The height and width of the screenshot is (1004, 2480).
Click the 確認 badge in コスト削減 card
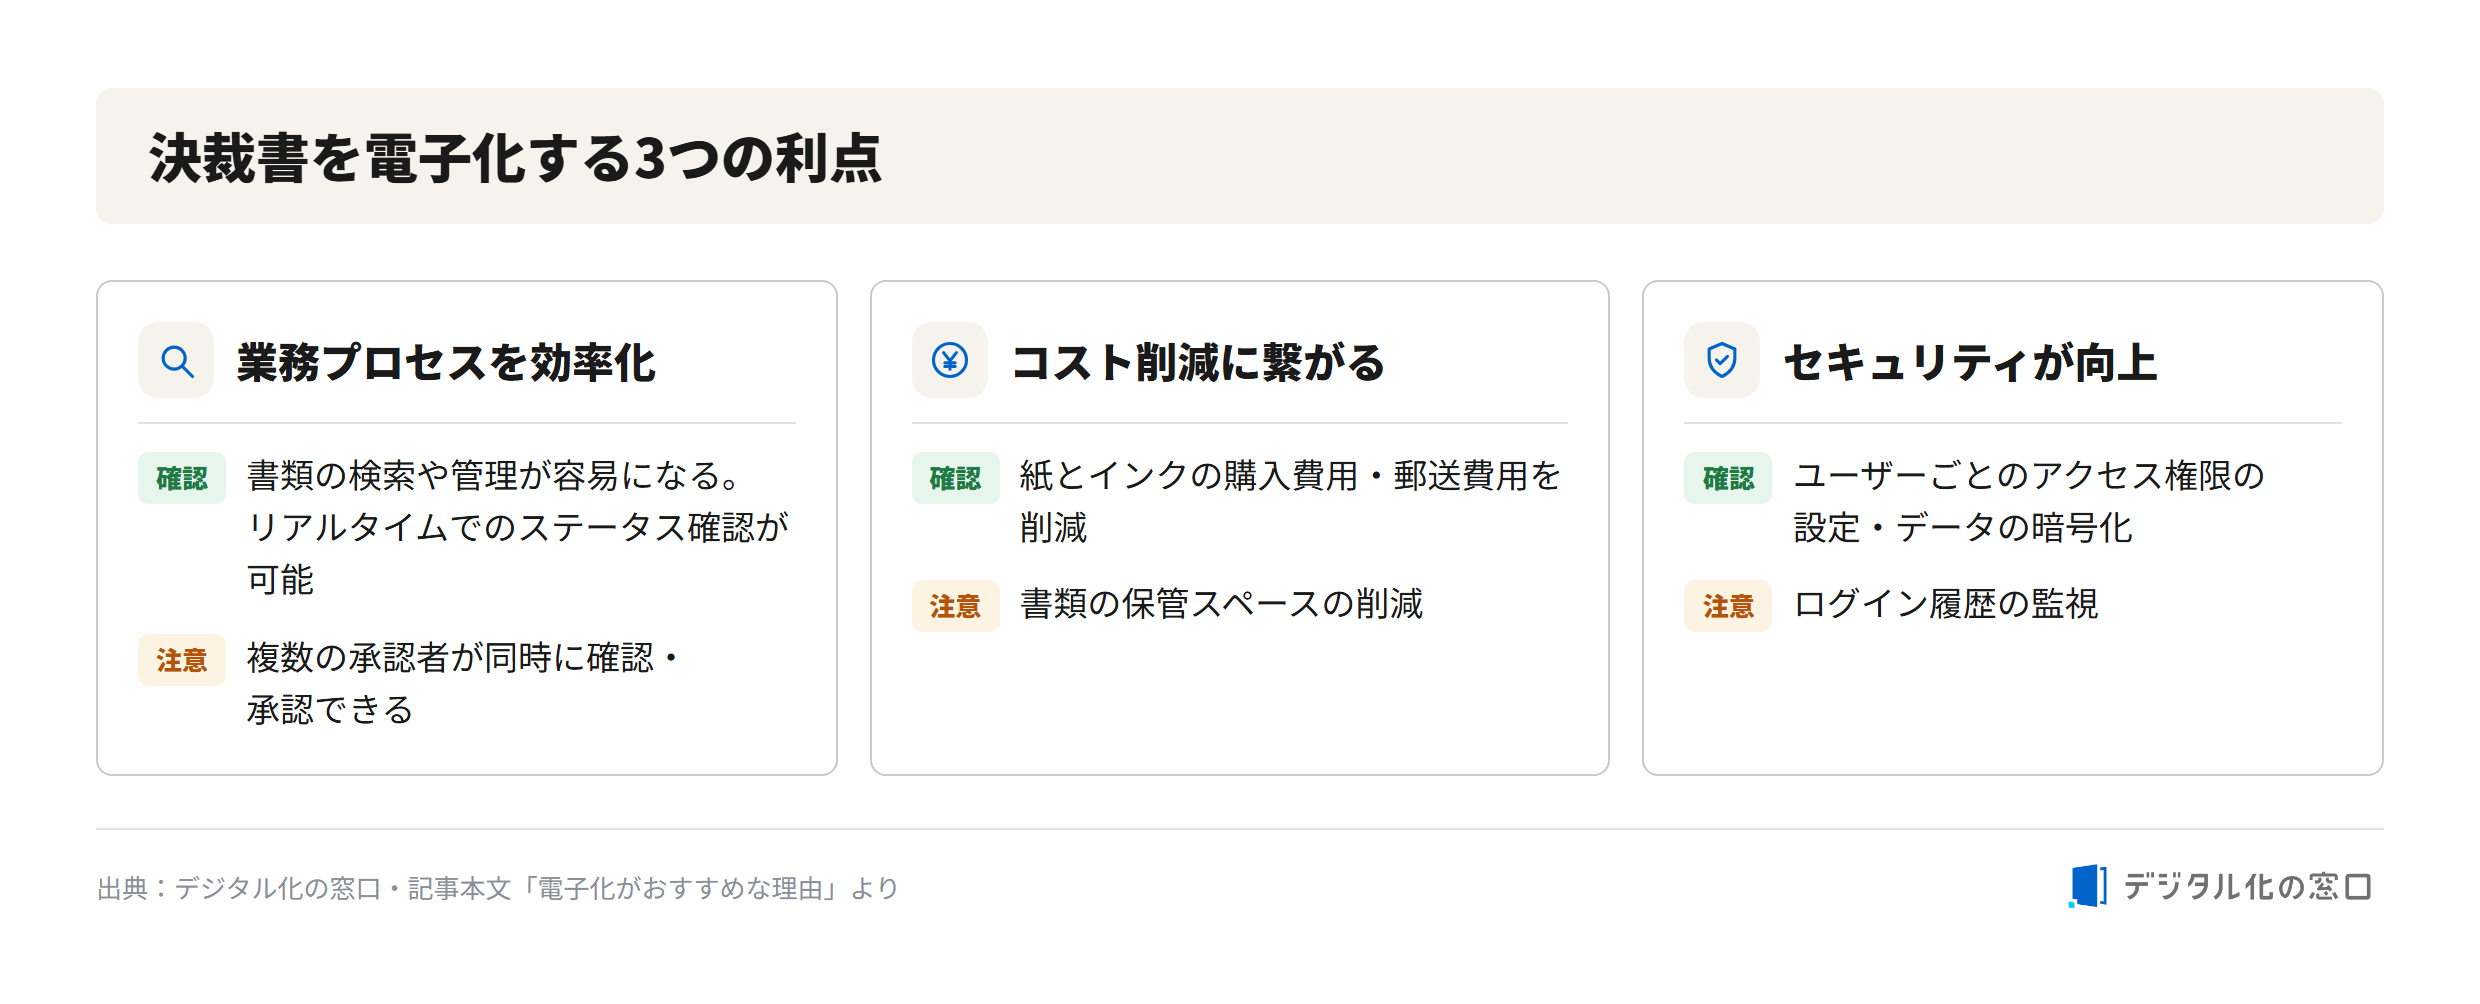point(955,478)
